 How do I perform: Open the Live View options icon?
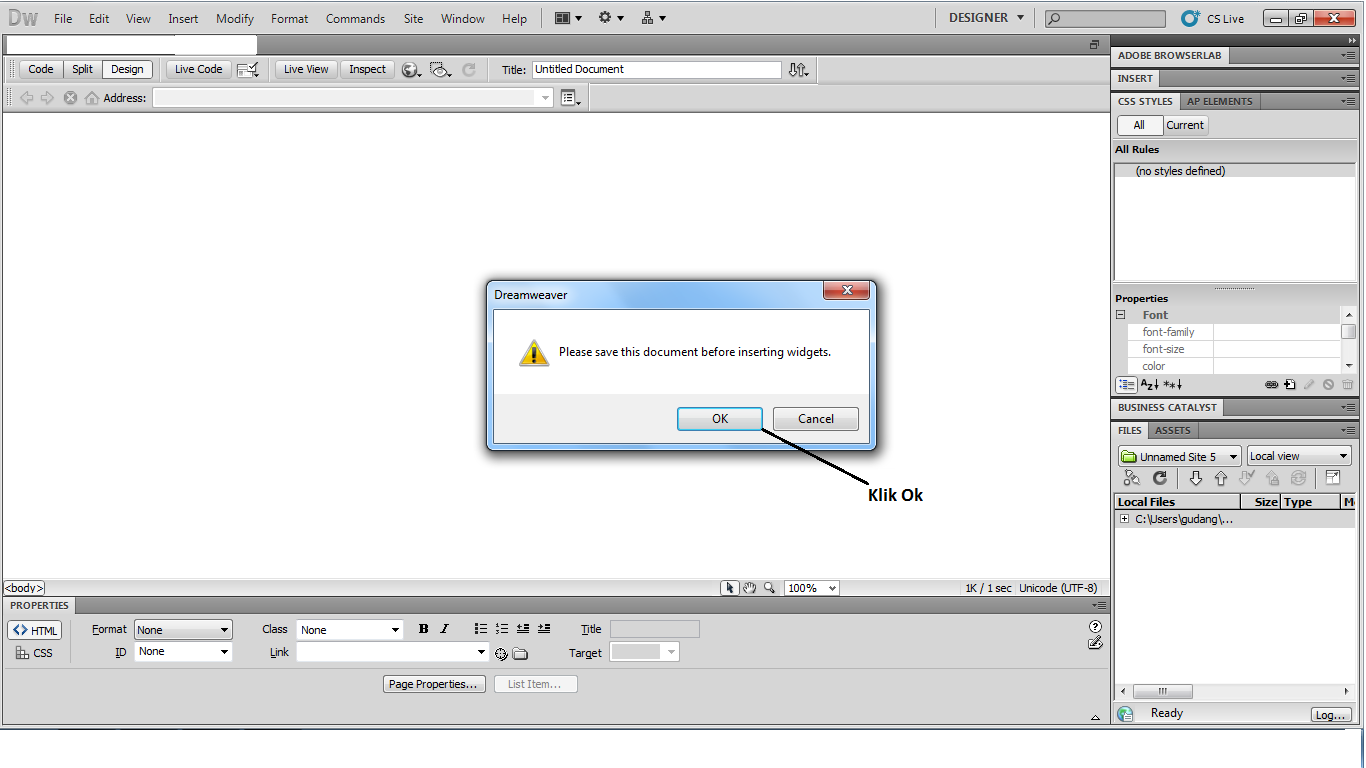[x=248, y=69]
